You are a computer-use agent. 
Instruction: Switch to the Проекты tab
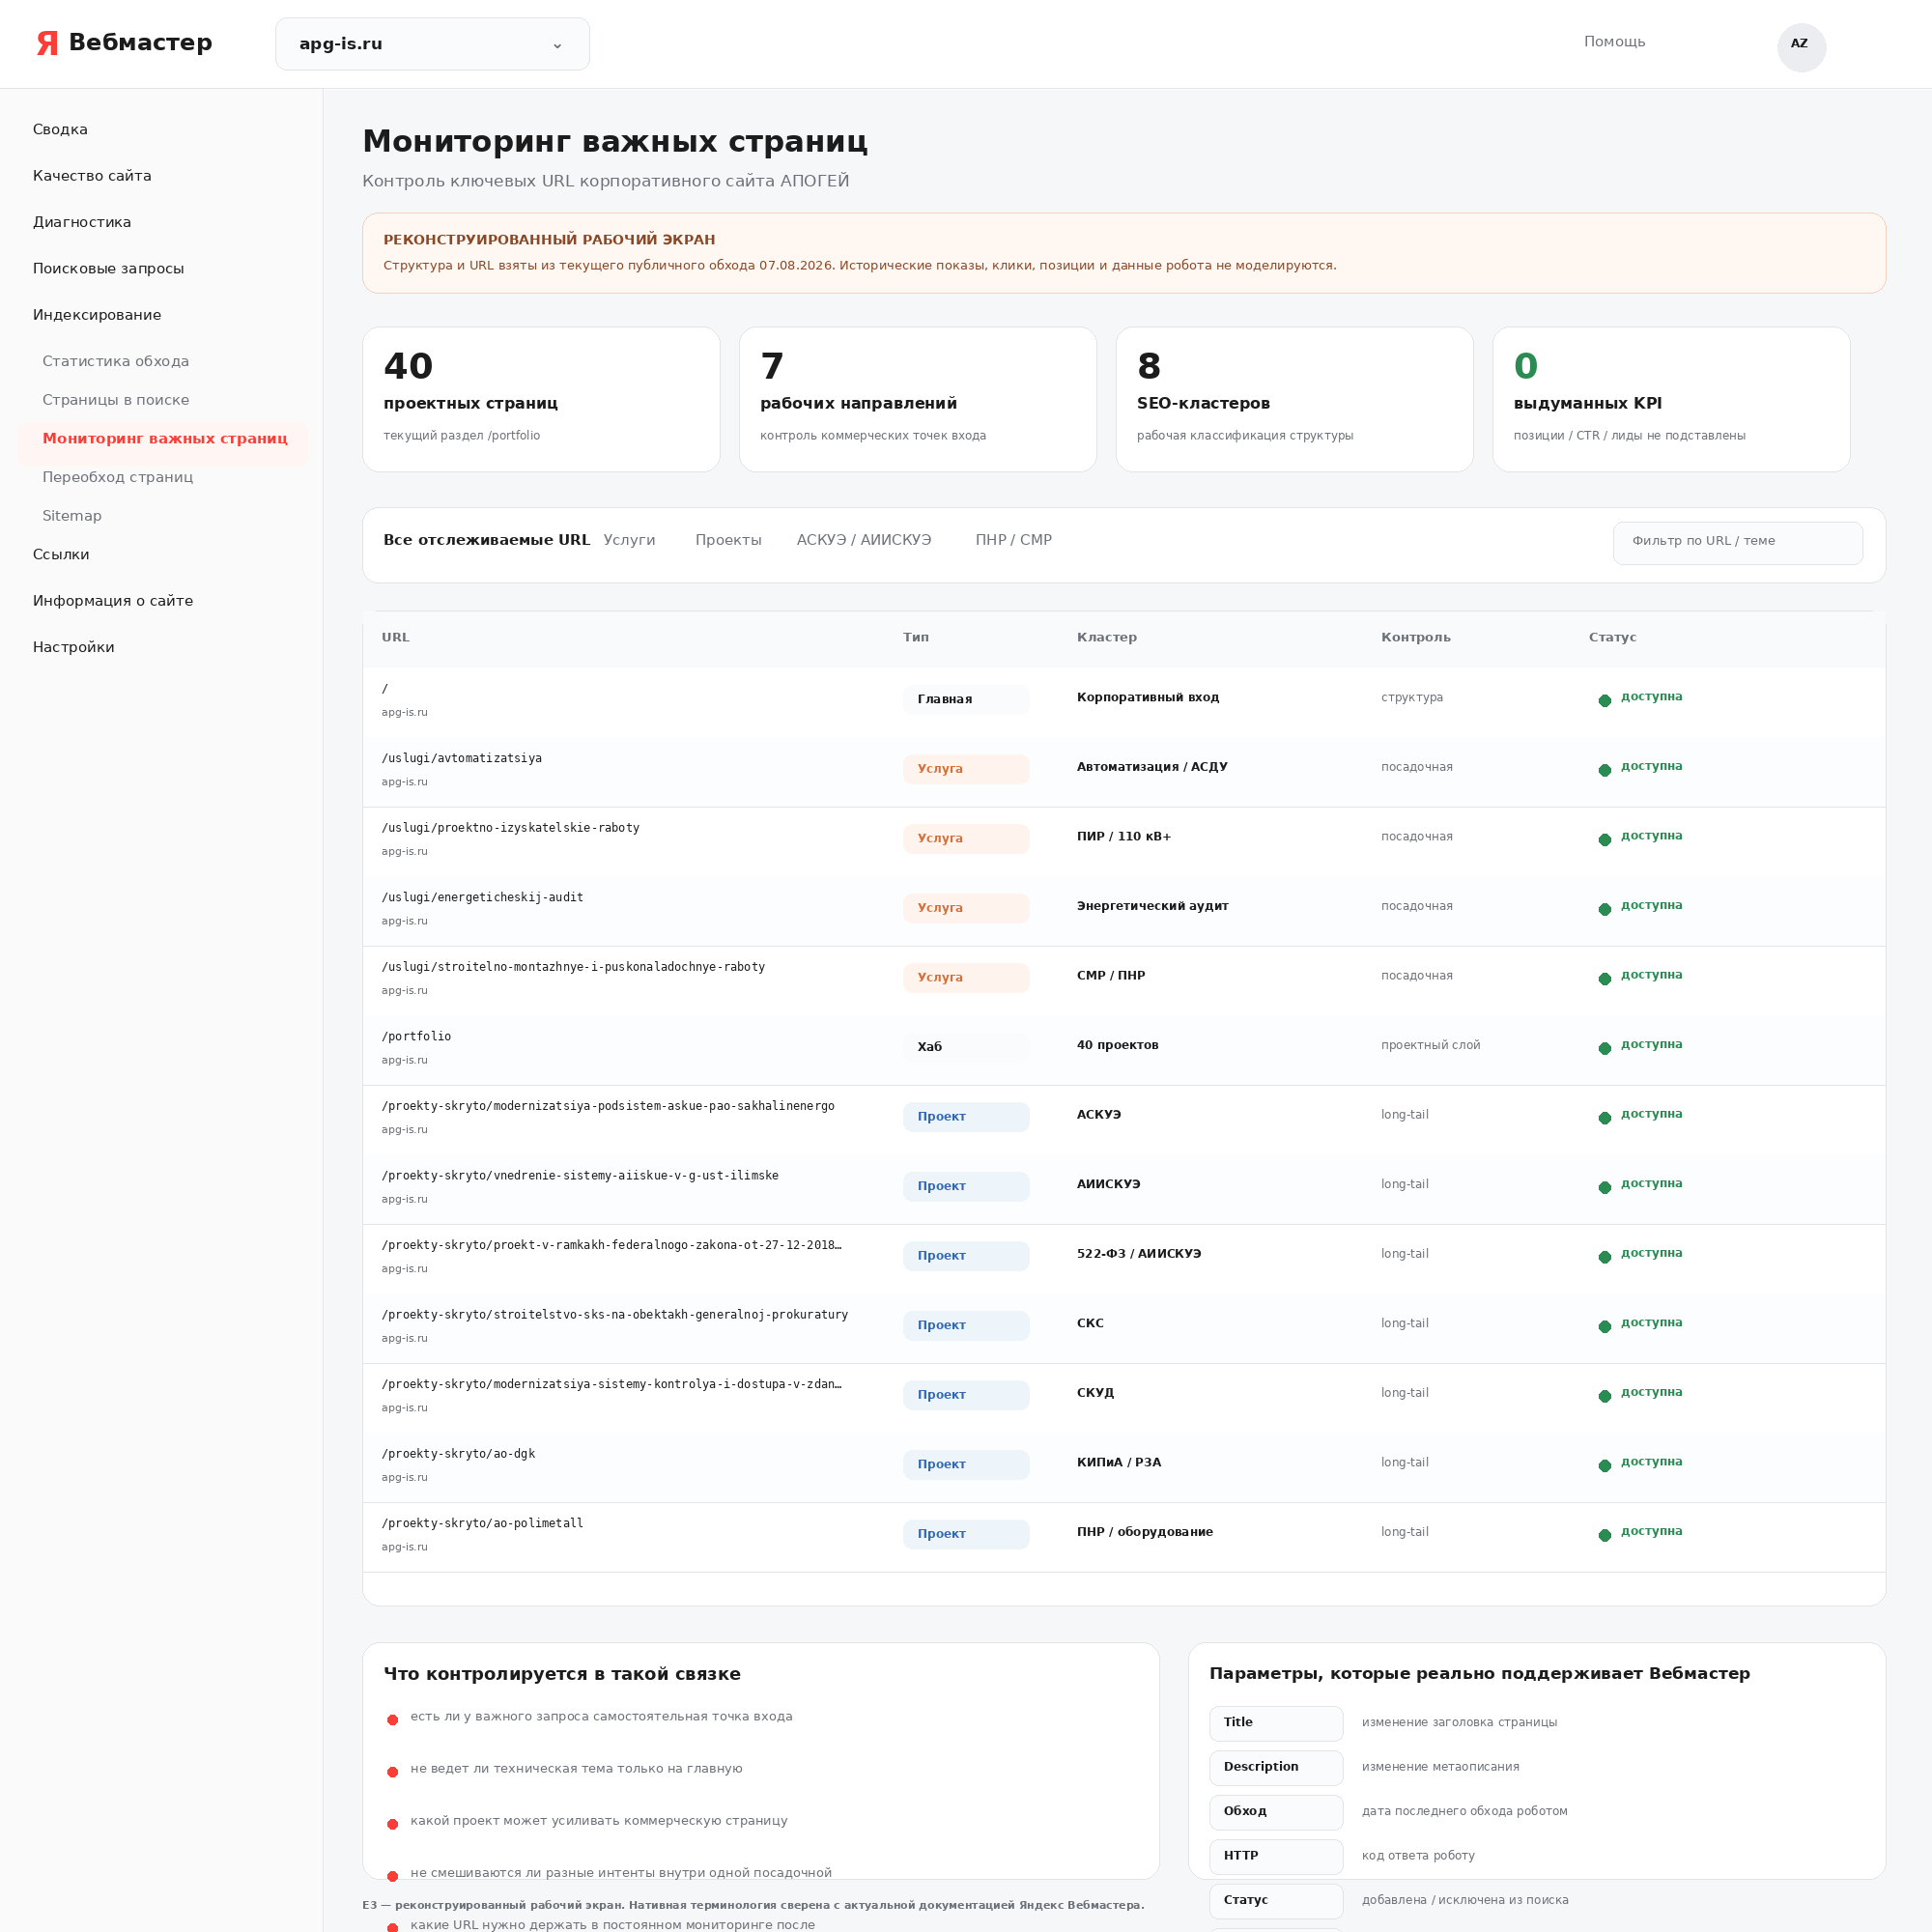tap(729, 540)
